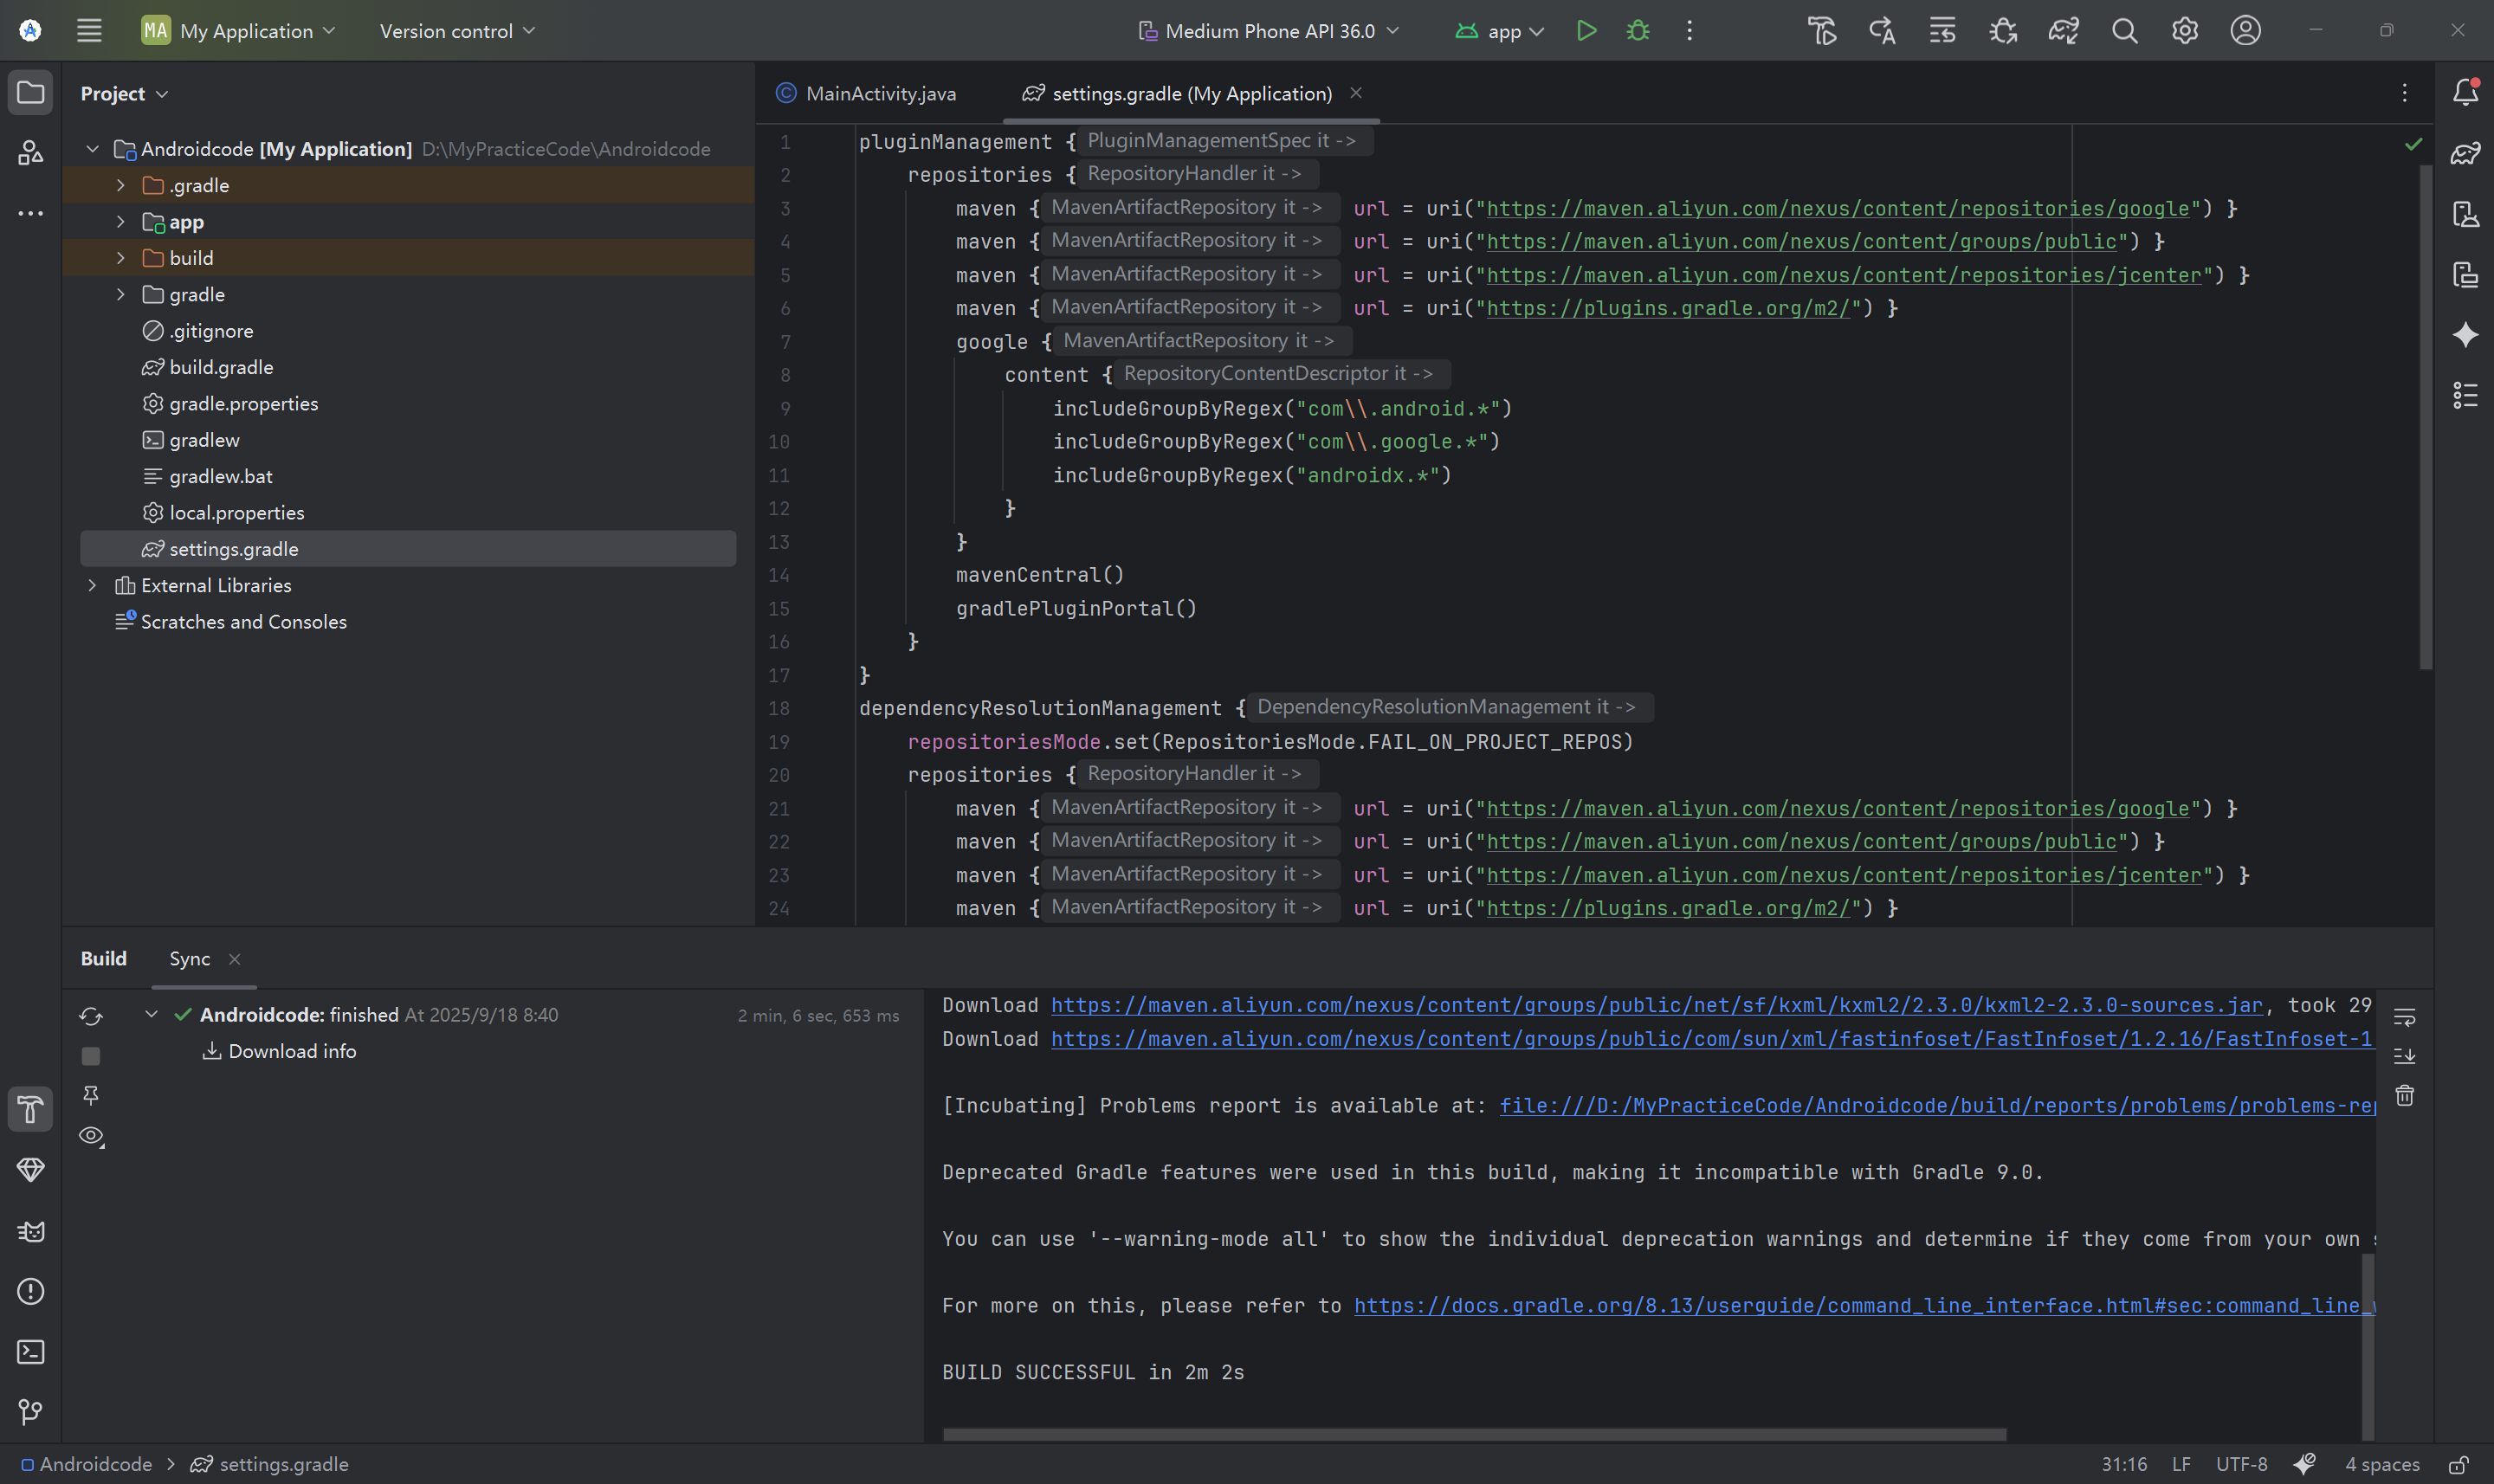
Task: Click the Debug app bug icon
Action: (x=1638, y=31)
